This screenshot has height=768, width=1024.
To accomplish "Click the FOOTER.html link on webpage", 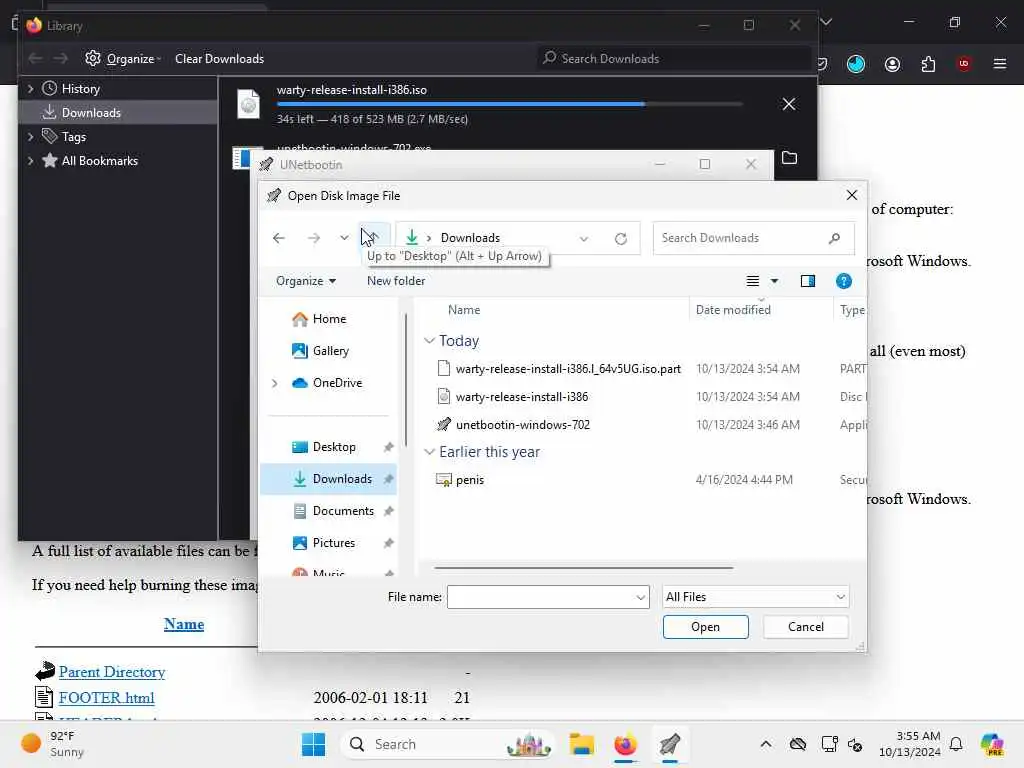I will click(106, 697).
